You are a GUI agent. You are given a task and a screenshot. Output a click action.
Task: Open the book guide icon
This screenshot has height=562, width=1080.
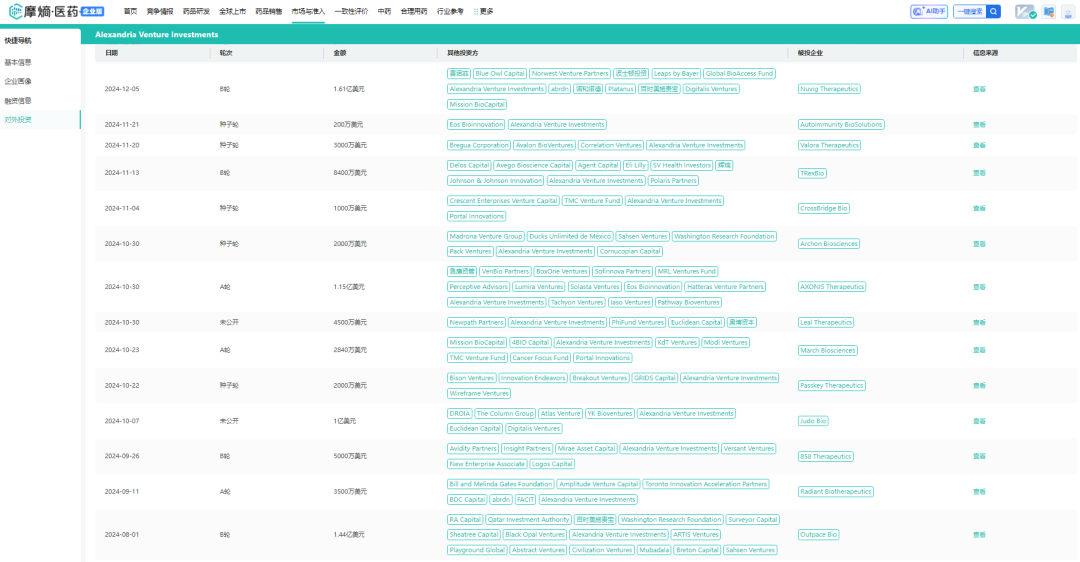(x=1048, y=12)
